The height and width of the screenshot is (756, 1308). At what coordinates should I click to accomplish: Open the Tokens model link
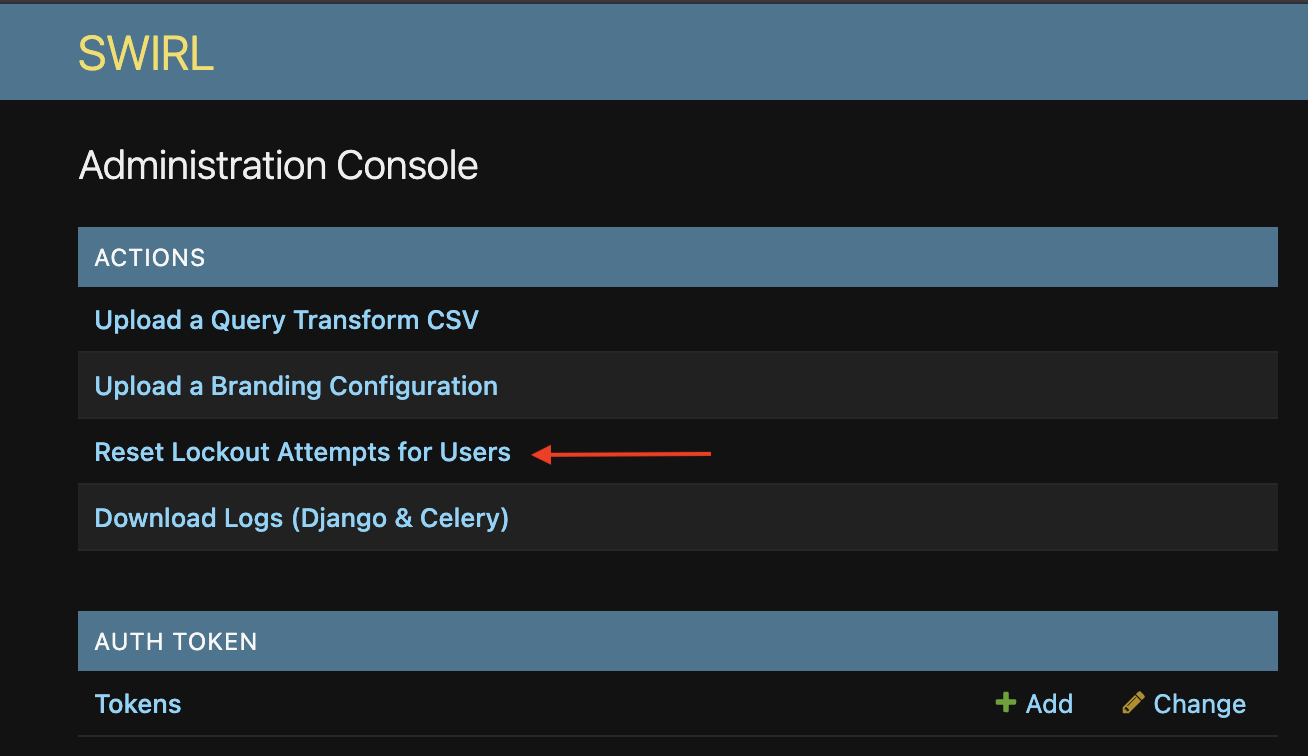pos(138,704)
